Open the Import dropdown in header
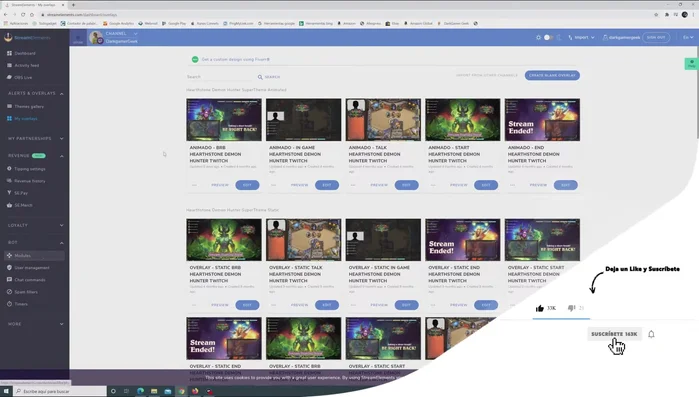Image resolution: width=699 pixels, height=397 pixels. pos(581,37)
